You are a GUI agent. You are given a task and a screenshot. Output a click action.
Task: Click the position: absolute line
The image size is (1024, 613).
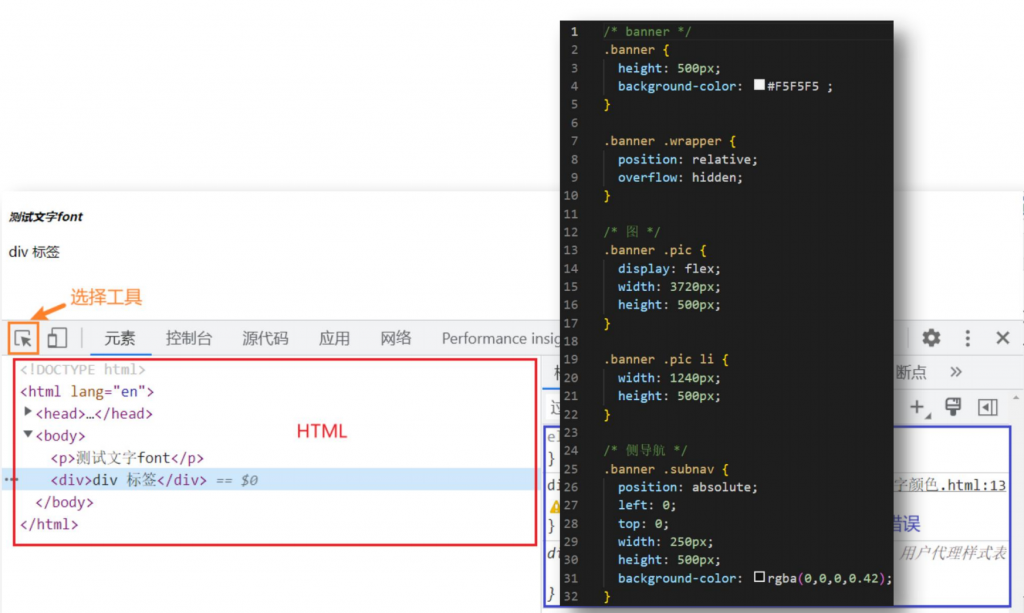coord(688,487)
